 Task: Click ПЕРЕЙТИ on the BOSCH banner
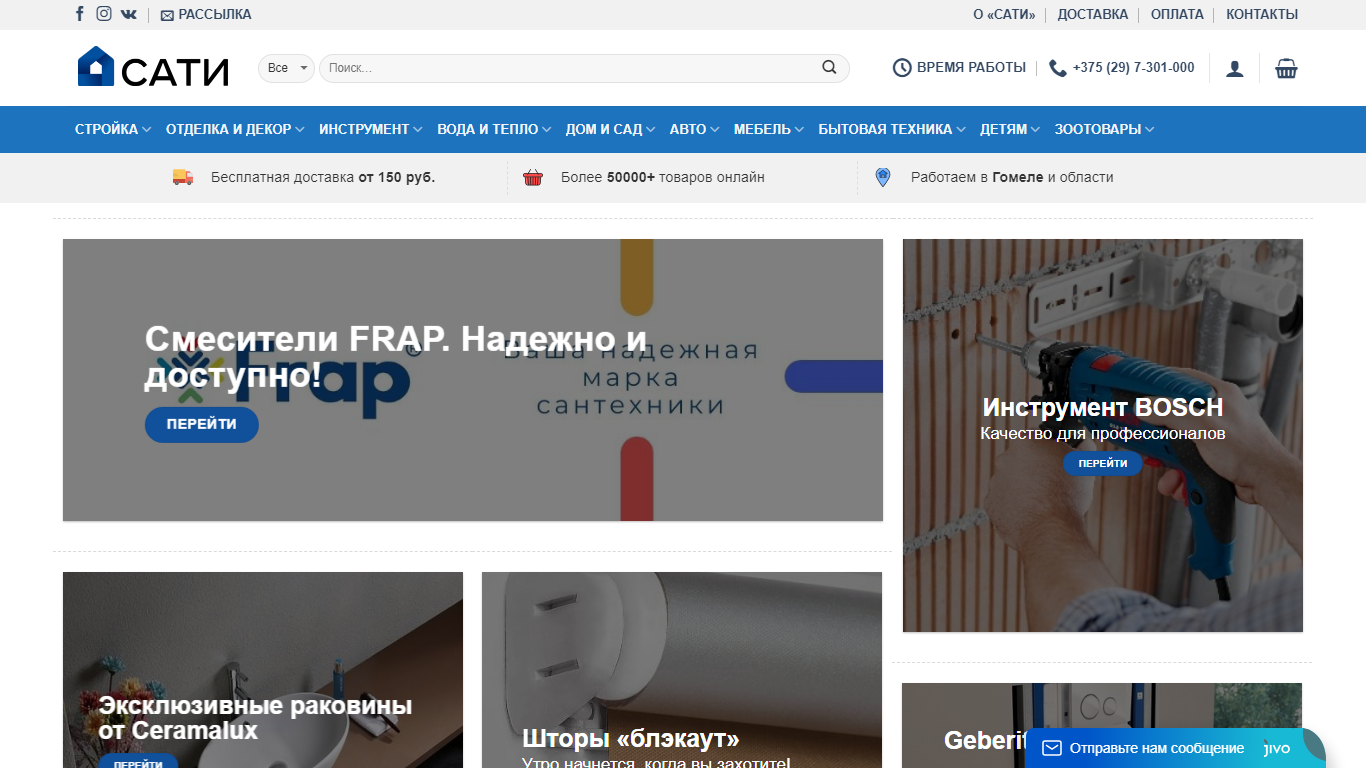click(x=1103, y=463)
